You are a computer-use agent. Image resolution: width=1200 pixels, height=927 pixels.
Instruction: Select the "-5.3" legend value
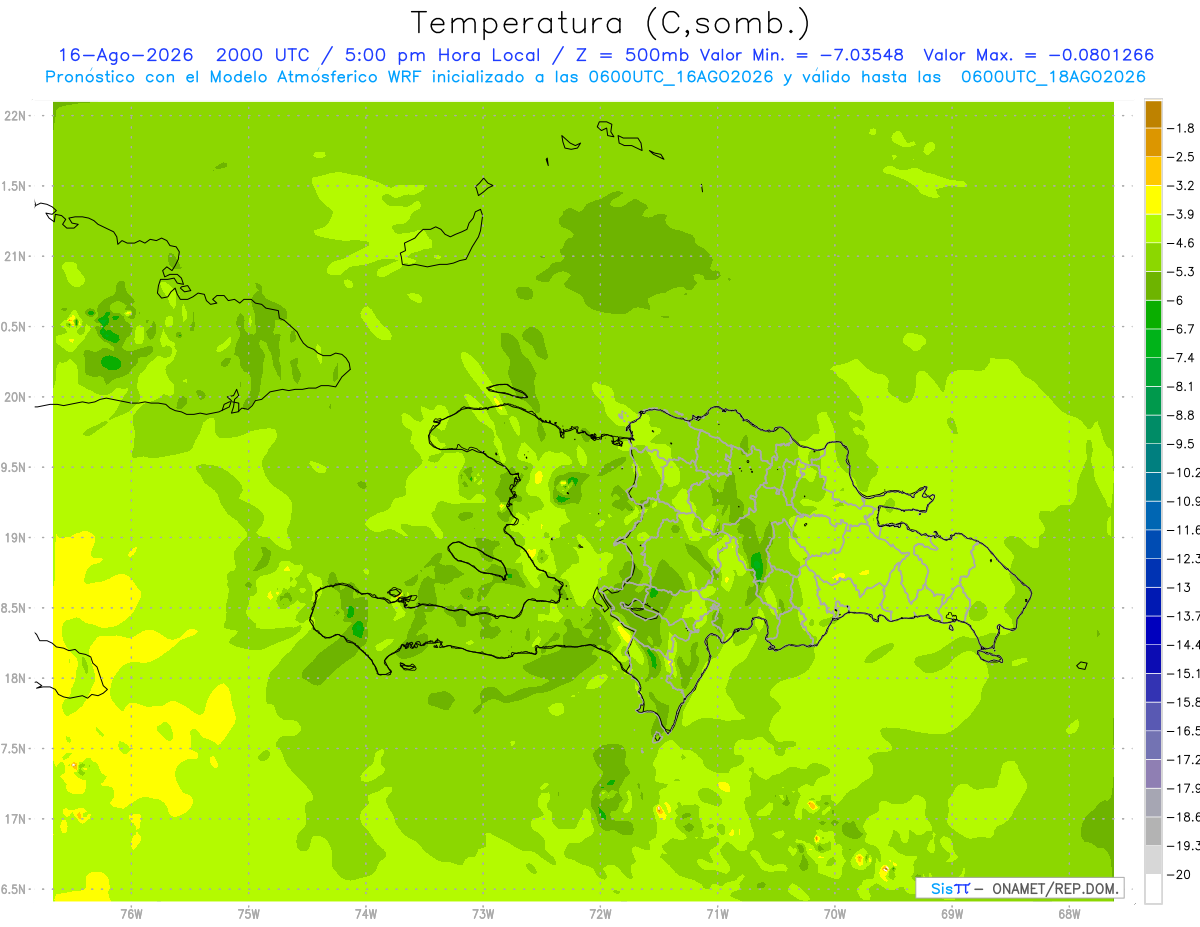point(1181,272)
